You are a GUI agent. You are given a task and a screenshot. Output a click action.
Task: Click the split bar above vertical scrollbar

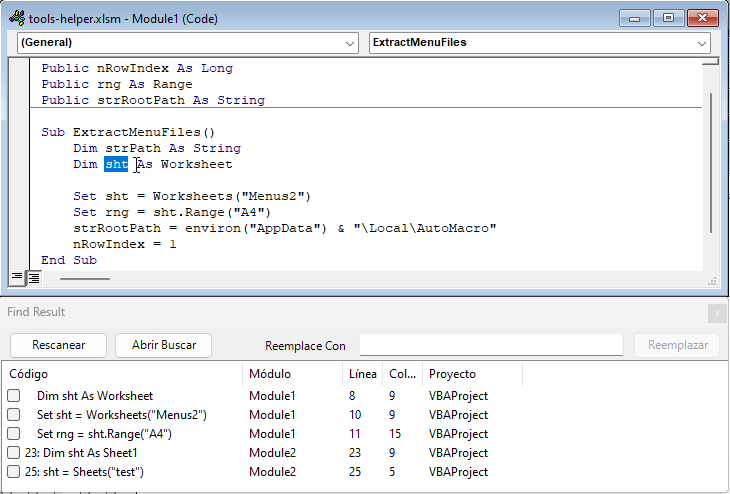click(710, 61)
